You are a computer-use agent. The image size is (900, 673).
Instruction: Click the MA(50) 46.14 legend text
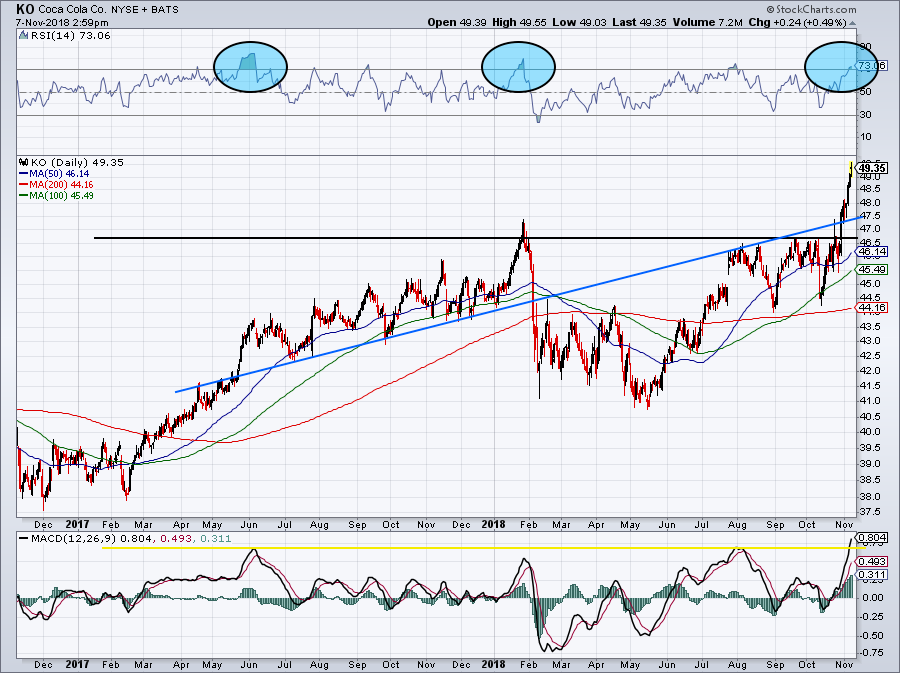pyautogui.click(x=59, y=173)
